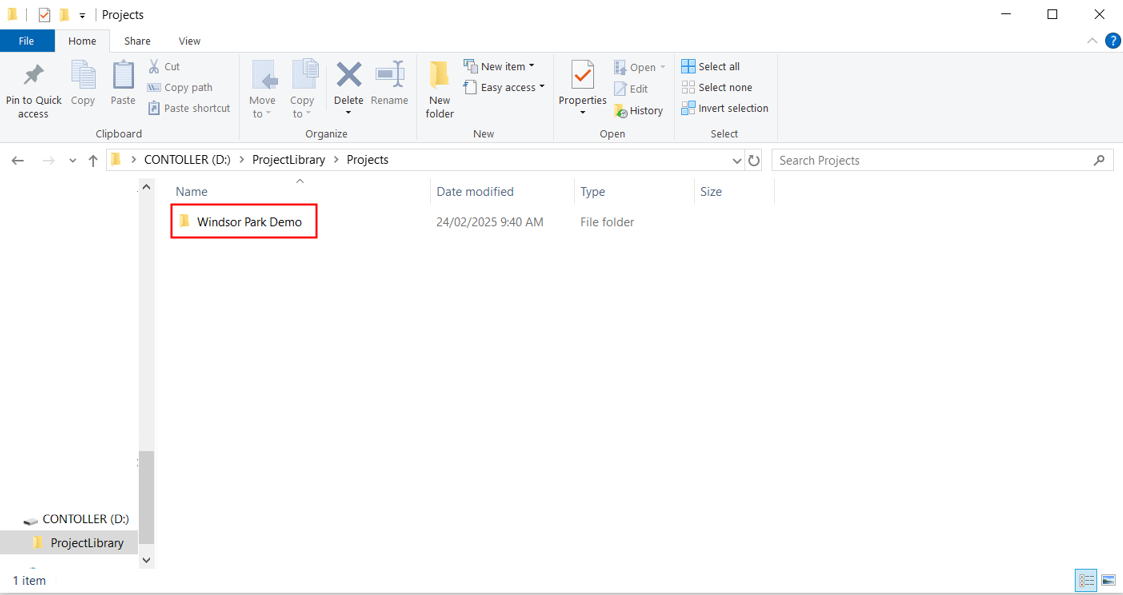Click Invert selection
Screen dimensions: 1123x595
725,108
